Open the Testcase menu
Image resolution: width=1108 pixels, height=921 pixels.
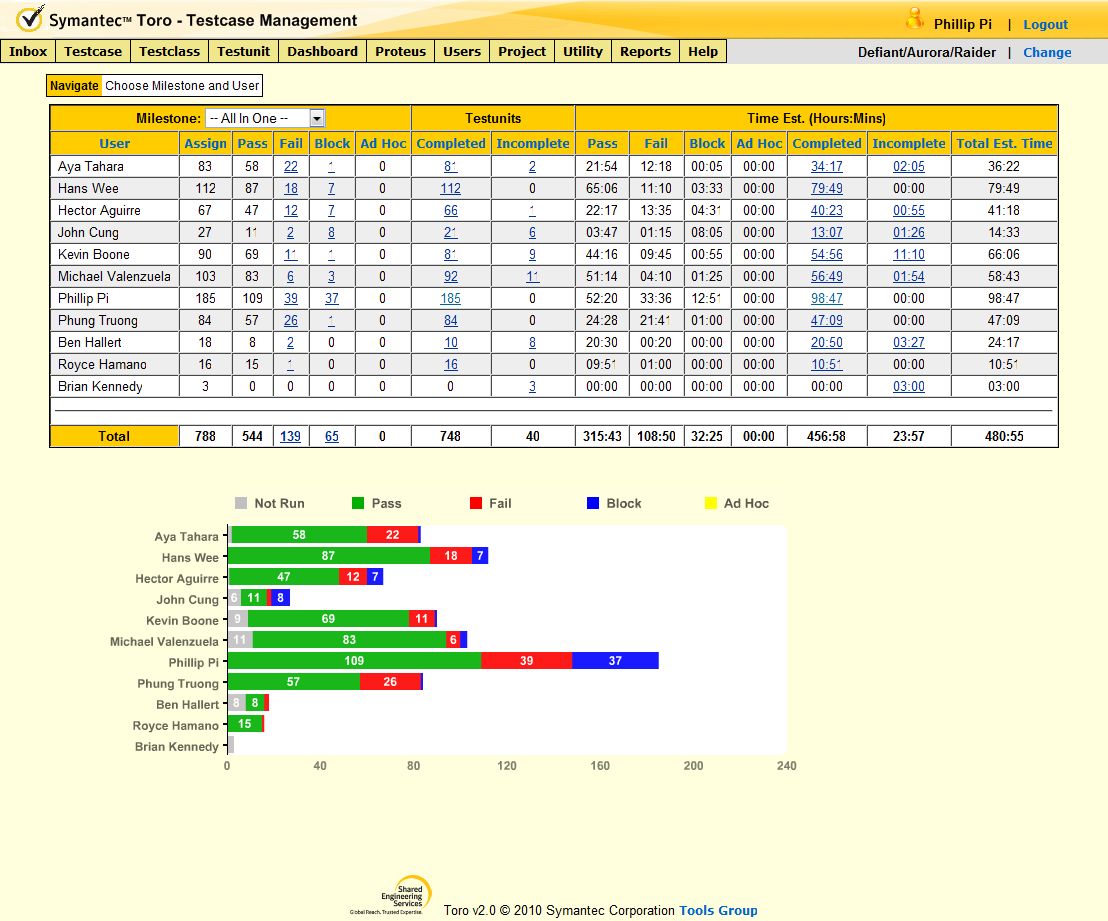click(93, 52)
